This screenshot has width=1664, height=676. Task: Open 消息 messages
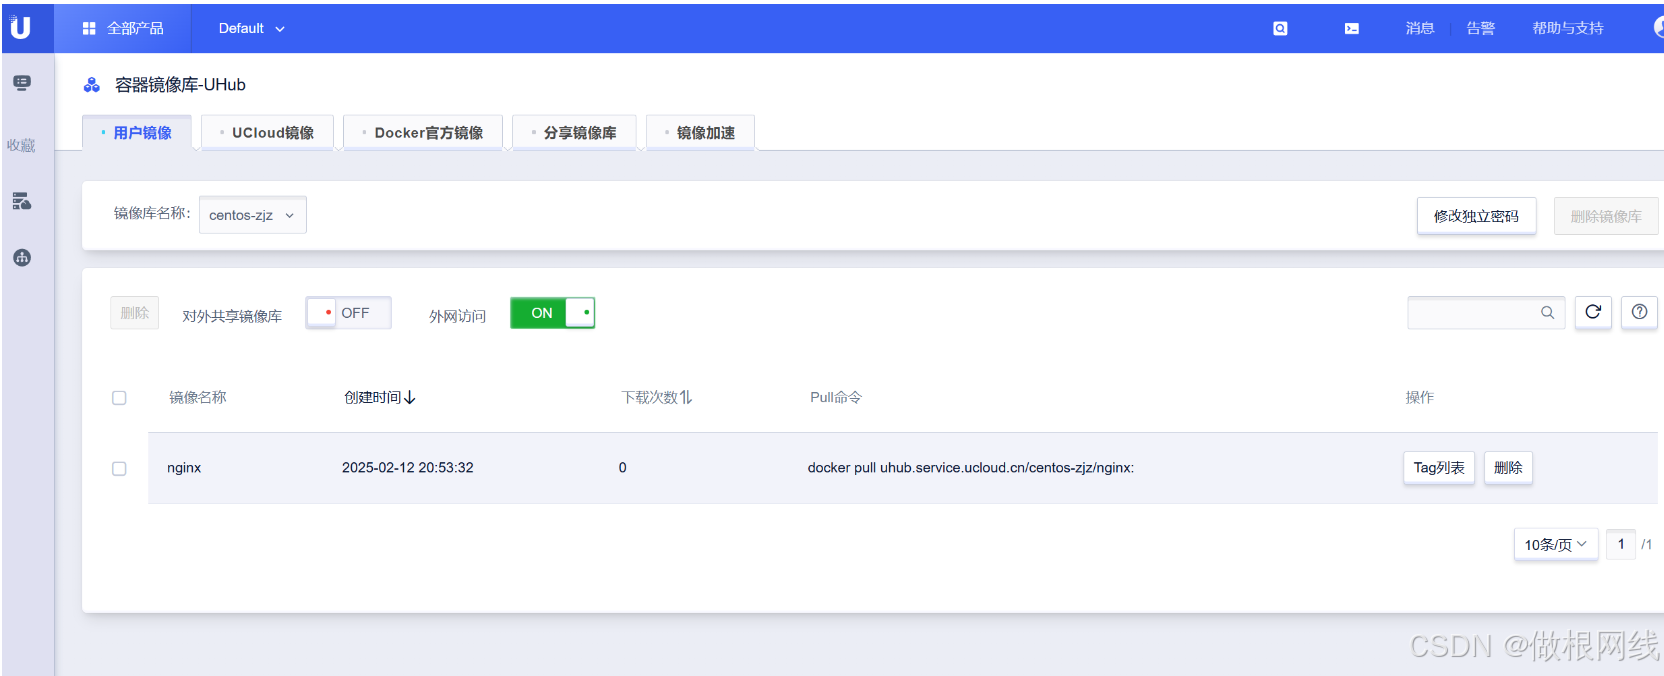[1420, 28]
